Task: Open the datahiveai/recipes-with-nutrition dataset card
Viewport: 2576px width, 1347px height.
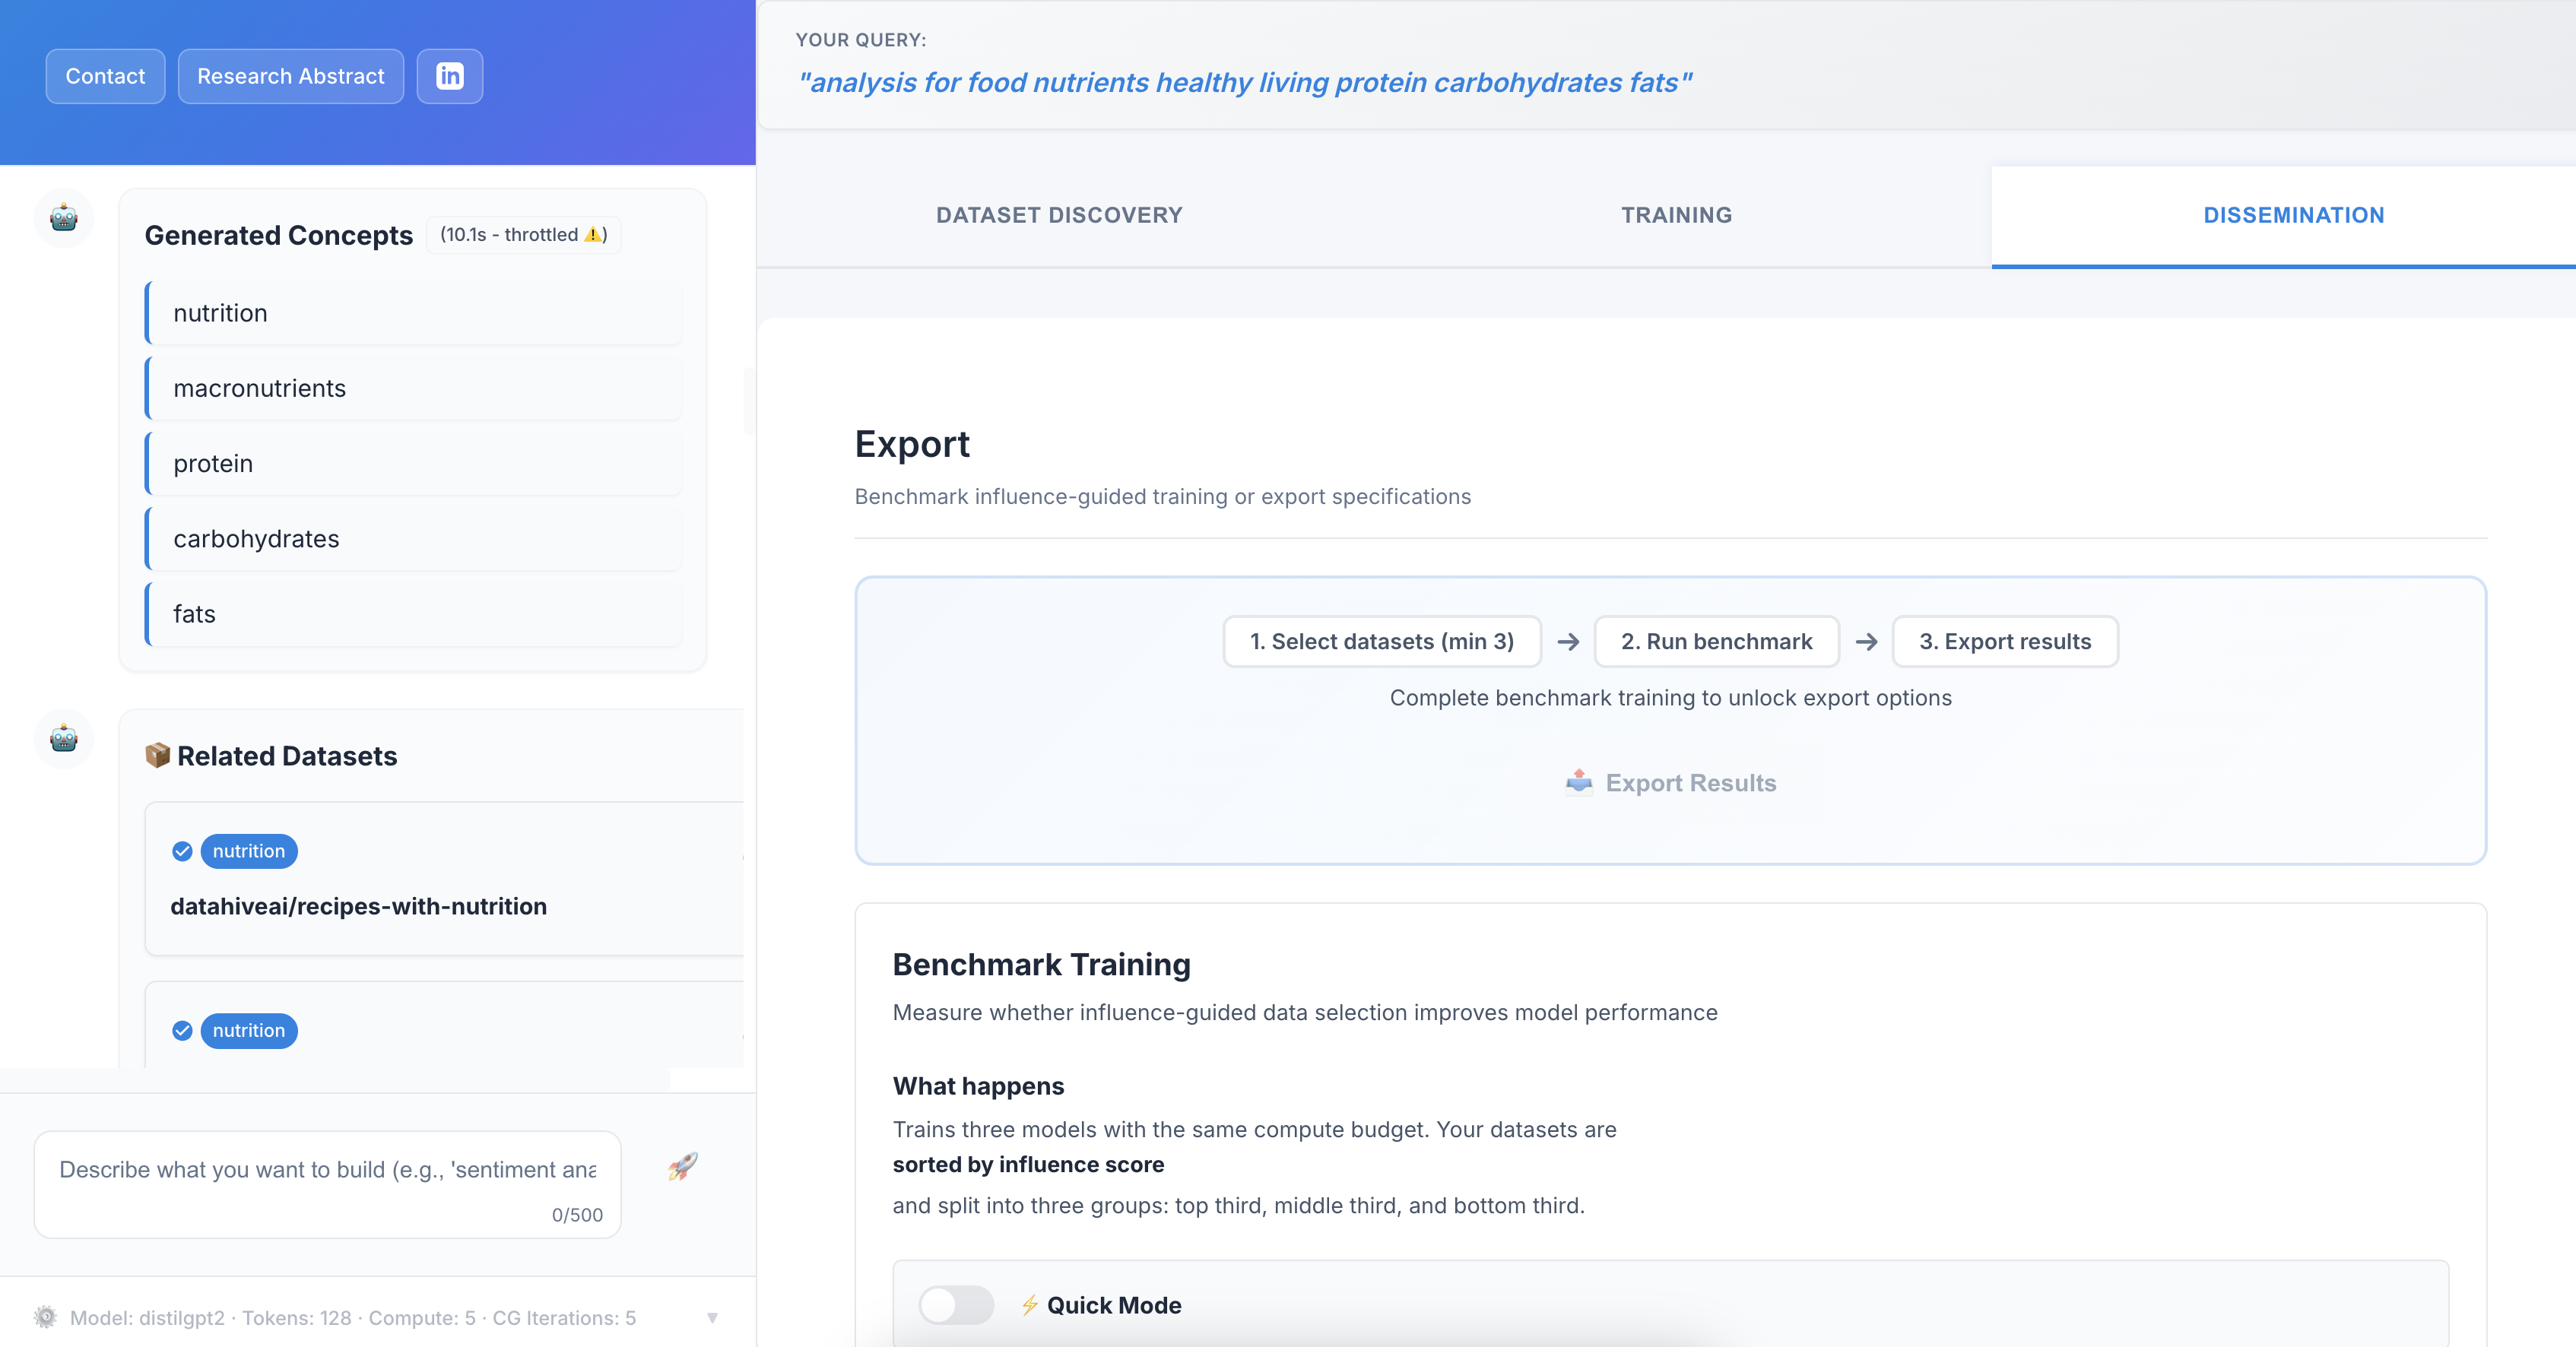Action: [x=358, y=906]
